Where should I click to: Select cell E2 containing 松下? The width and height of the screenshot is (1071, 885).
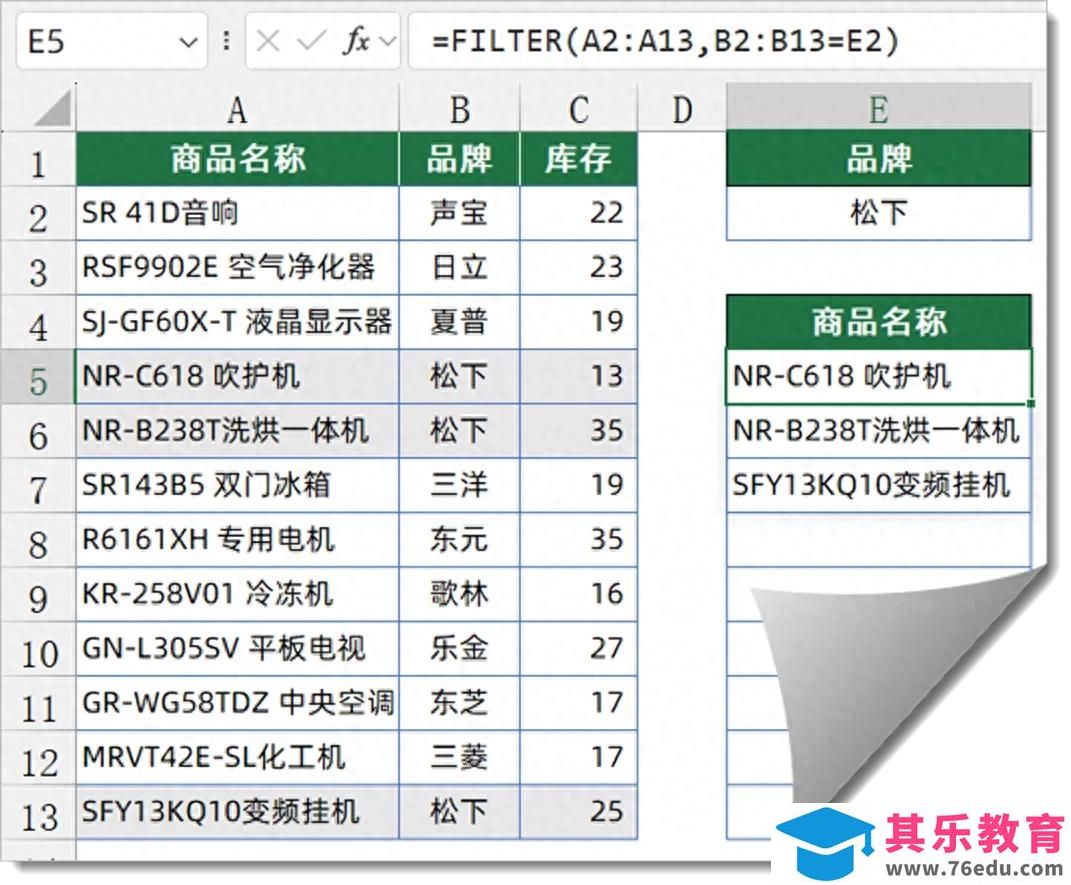tap(878, 213)
